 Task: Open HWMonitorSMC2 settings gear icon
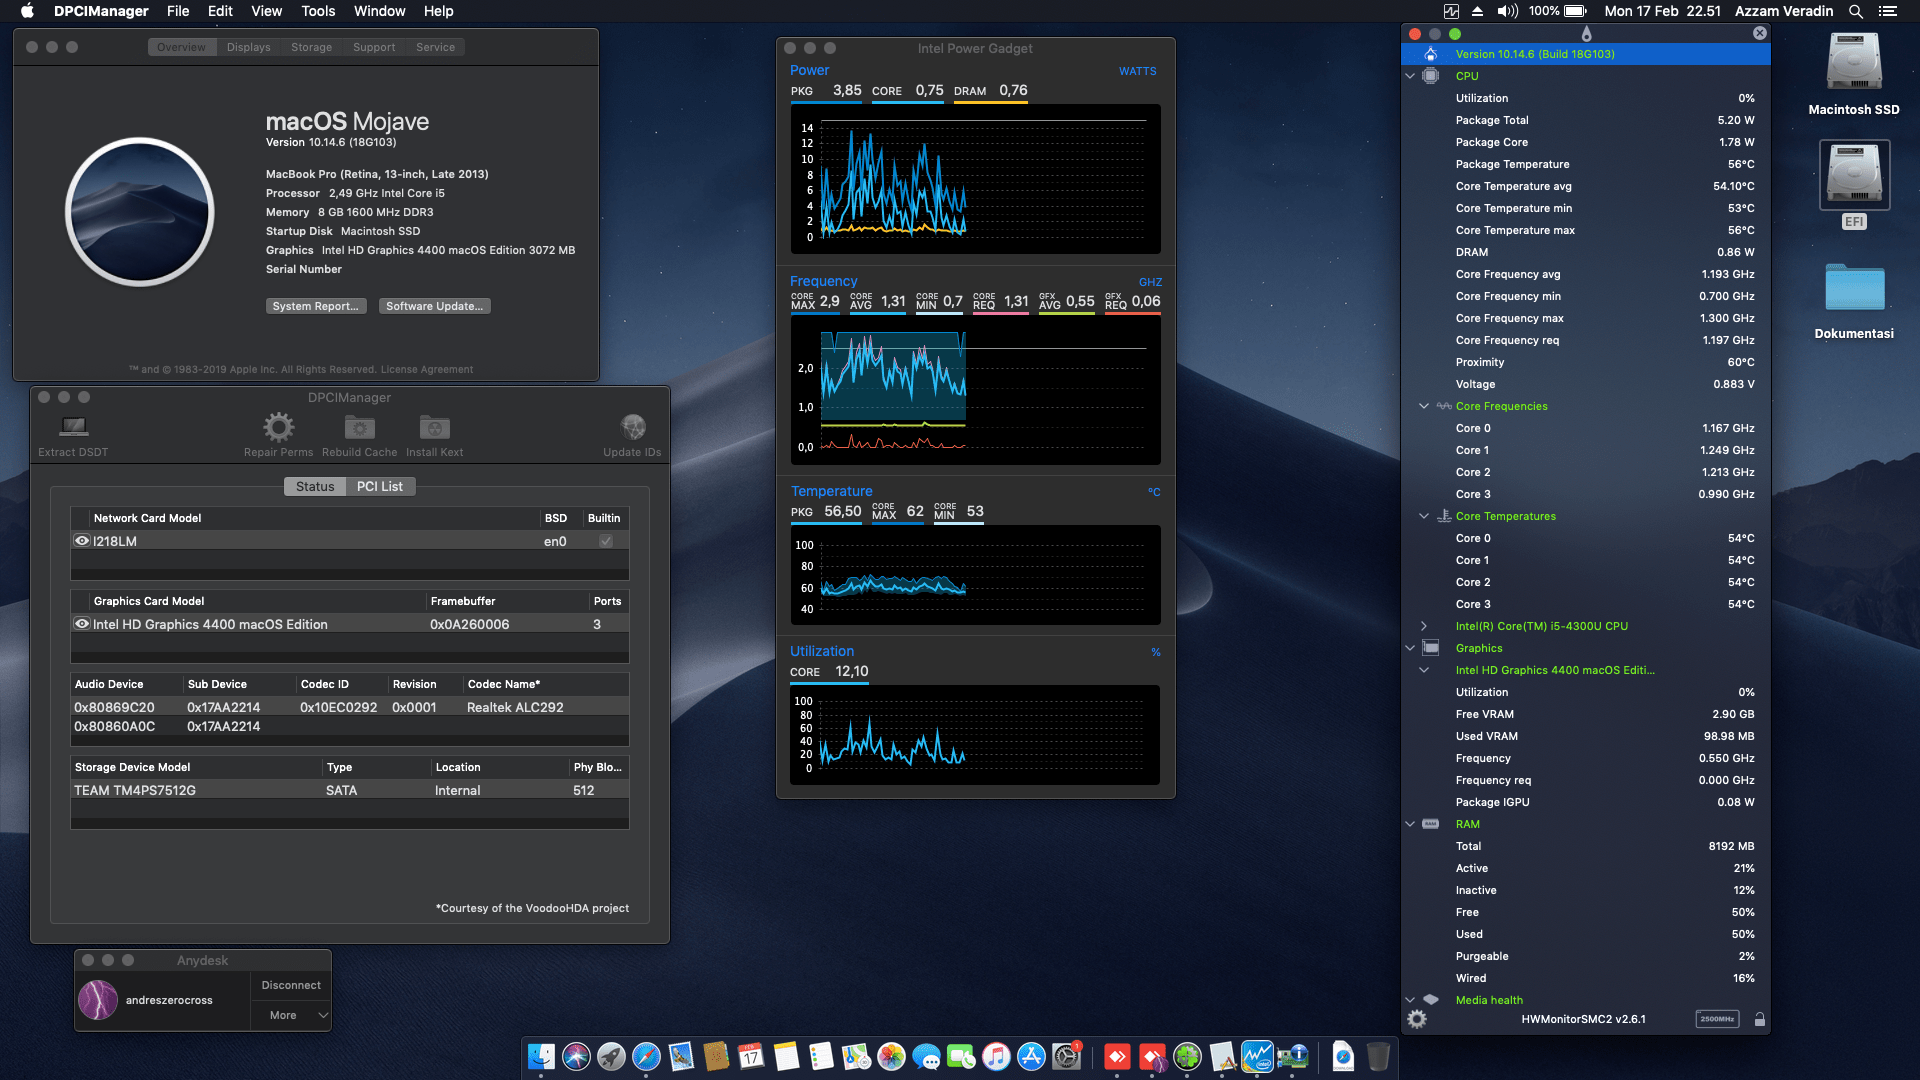coord(1417,1019)
